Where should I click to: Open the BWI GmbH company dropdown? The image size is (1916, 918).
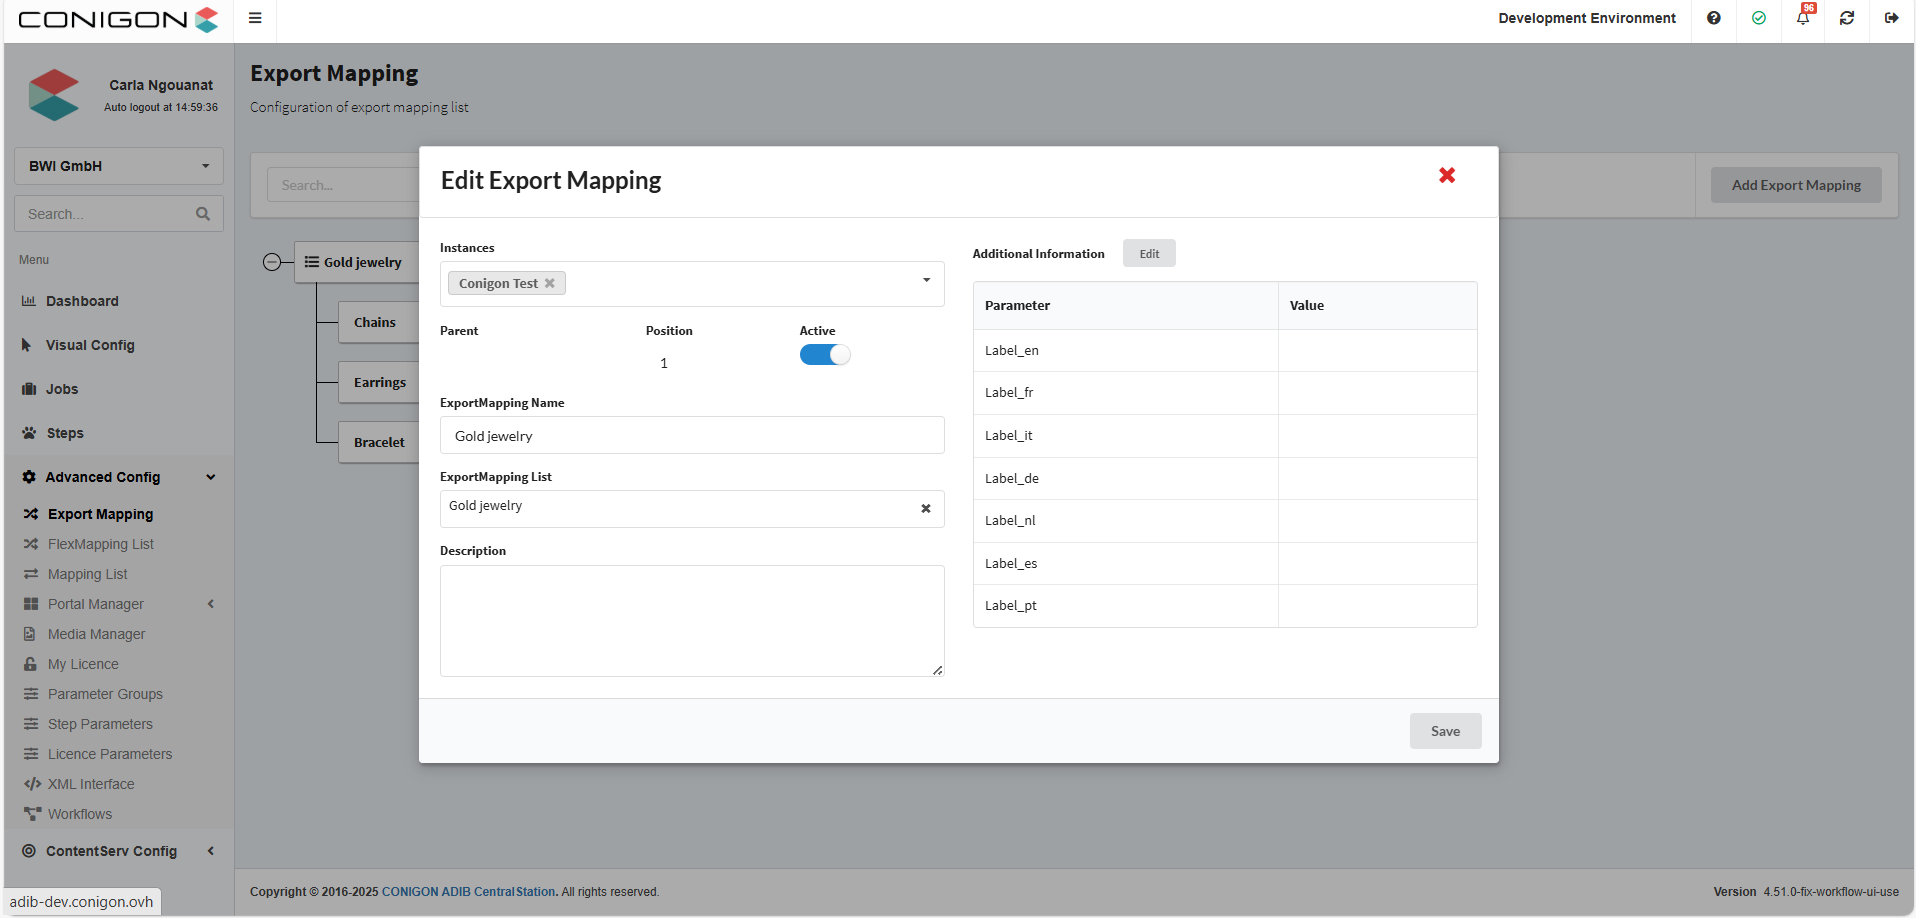[x=119, y=166]
